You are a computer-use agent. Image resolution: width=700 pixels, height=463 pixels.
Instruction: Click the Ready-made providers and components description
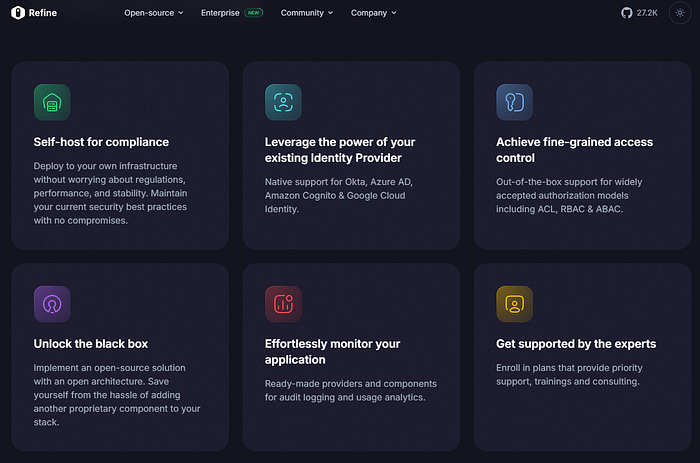[x=351, y=391]
